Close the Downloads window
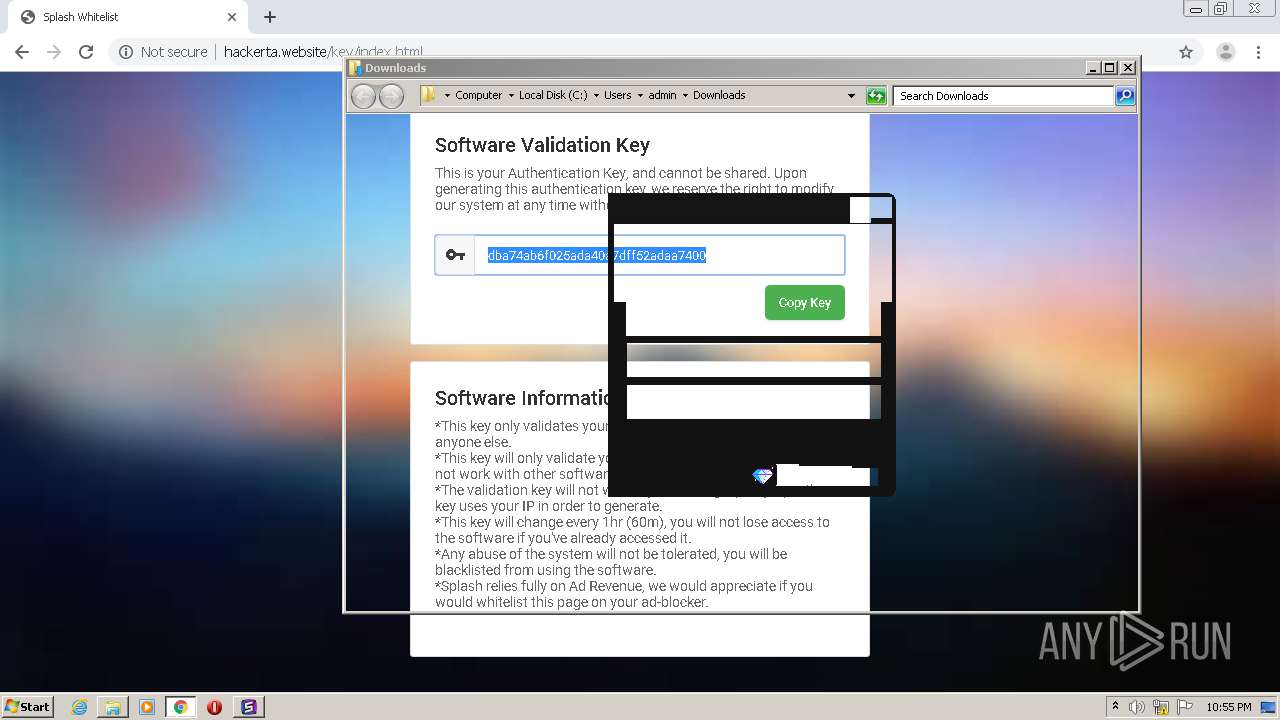 pyautogui.click(x=1128, y=68)
